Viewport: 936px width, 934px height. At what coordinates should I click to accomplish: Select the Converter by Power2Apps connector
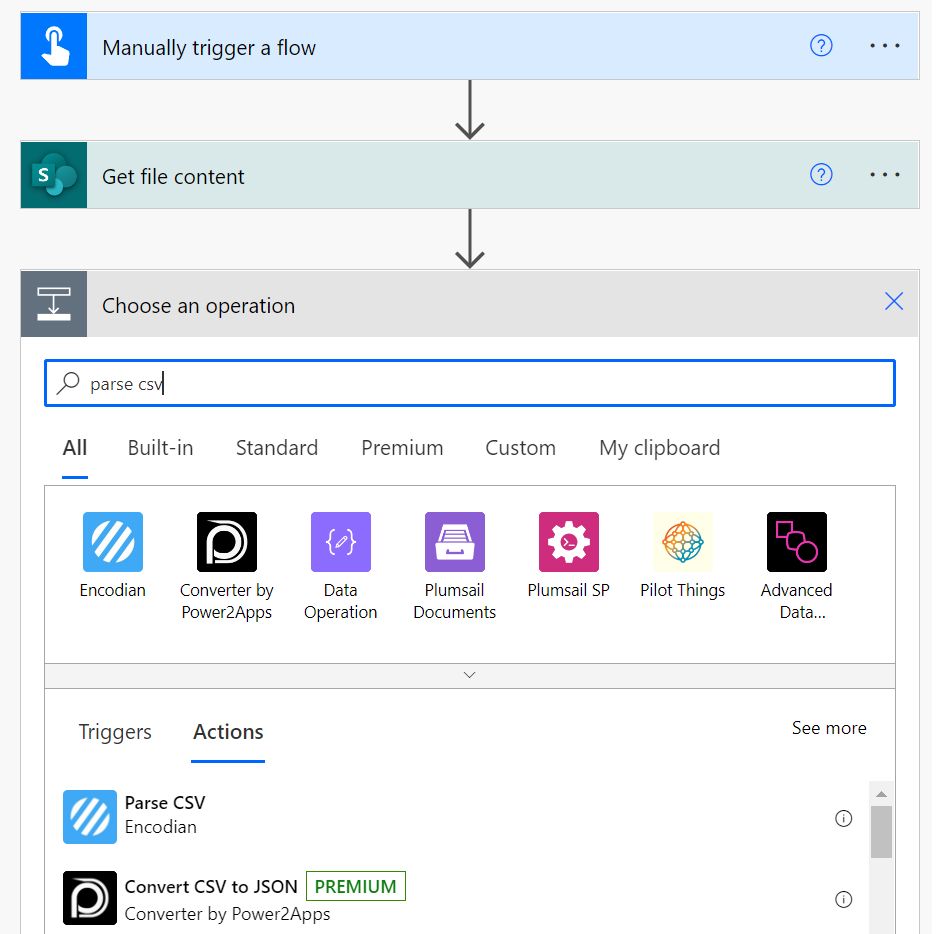[227, 566]
